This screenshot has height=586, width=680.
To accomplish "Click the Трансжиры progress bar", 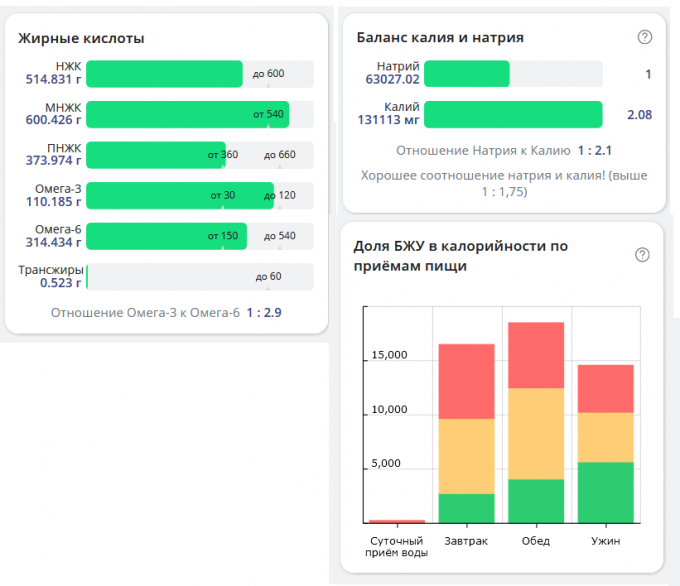I will [200, 276].
